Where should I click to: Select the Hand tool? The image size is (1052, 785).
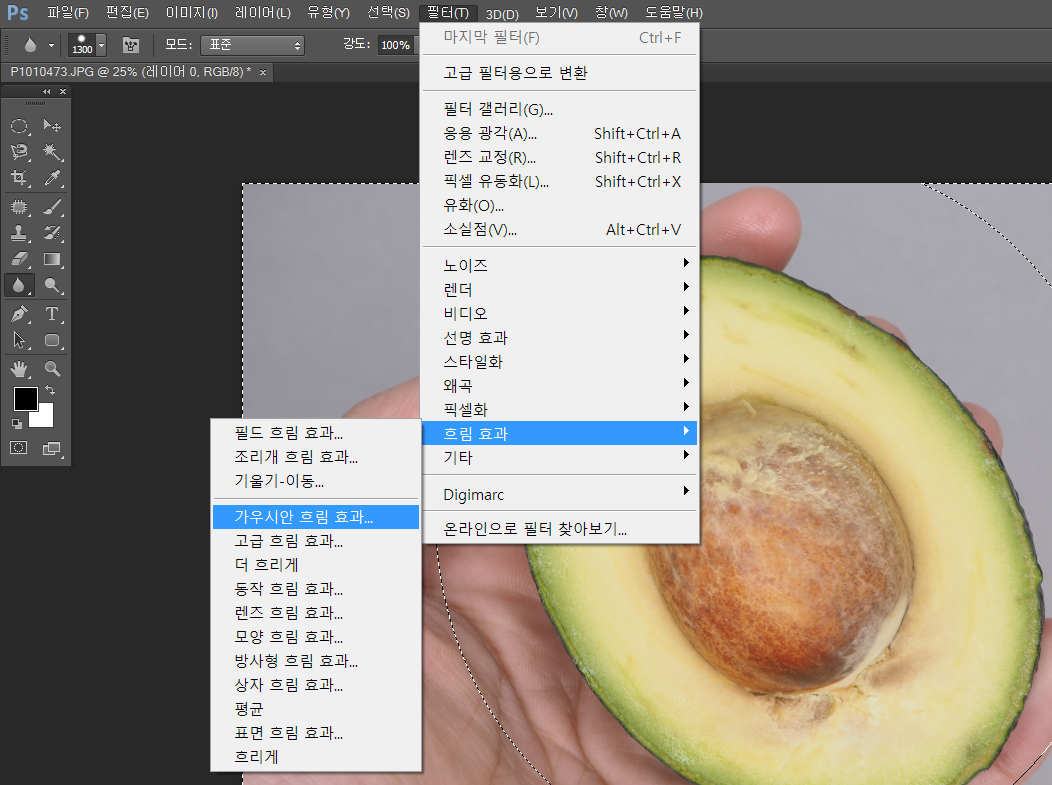pyautogui.click(x=19, y=368)
